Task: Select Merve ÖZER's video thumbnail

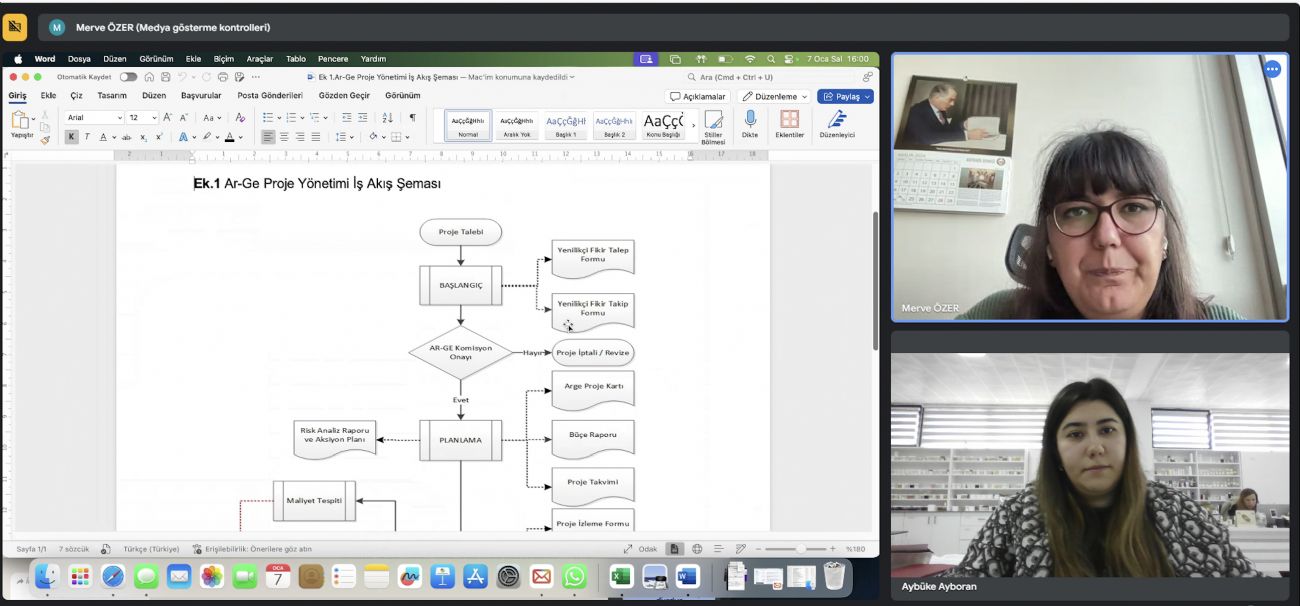Action: point(1090,187)
